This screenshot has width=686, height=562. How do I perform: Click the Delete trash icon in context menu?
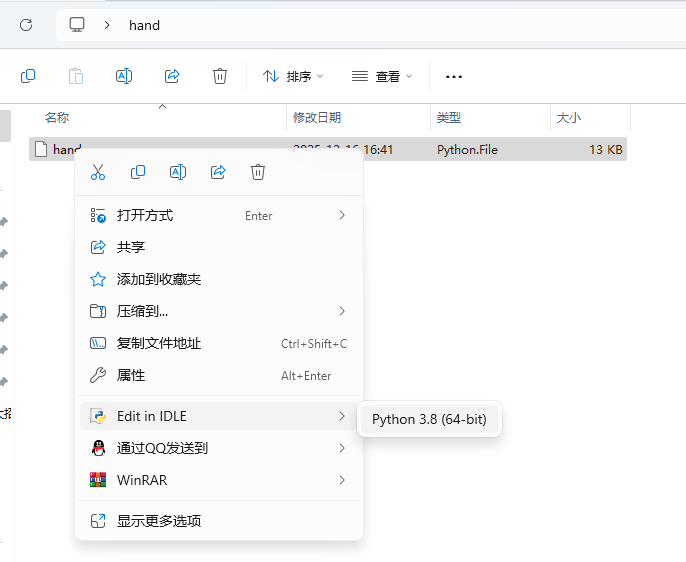(x=258, y=172)
